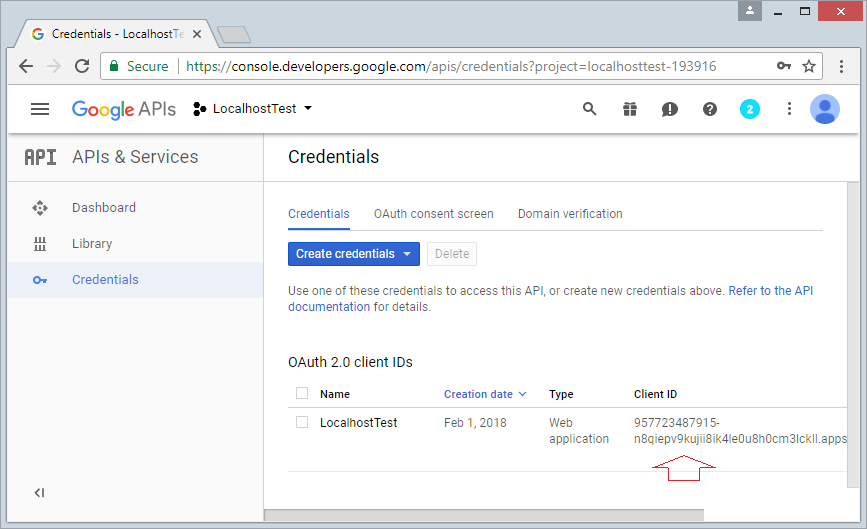Click the Client ID value 957723487915-
This screenshot has width=867, height=529.
pos(677,423)
